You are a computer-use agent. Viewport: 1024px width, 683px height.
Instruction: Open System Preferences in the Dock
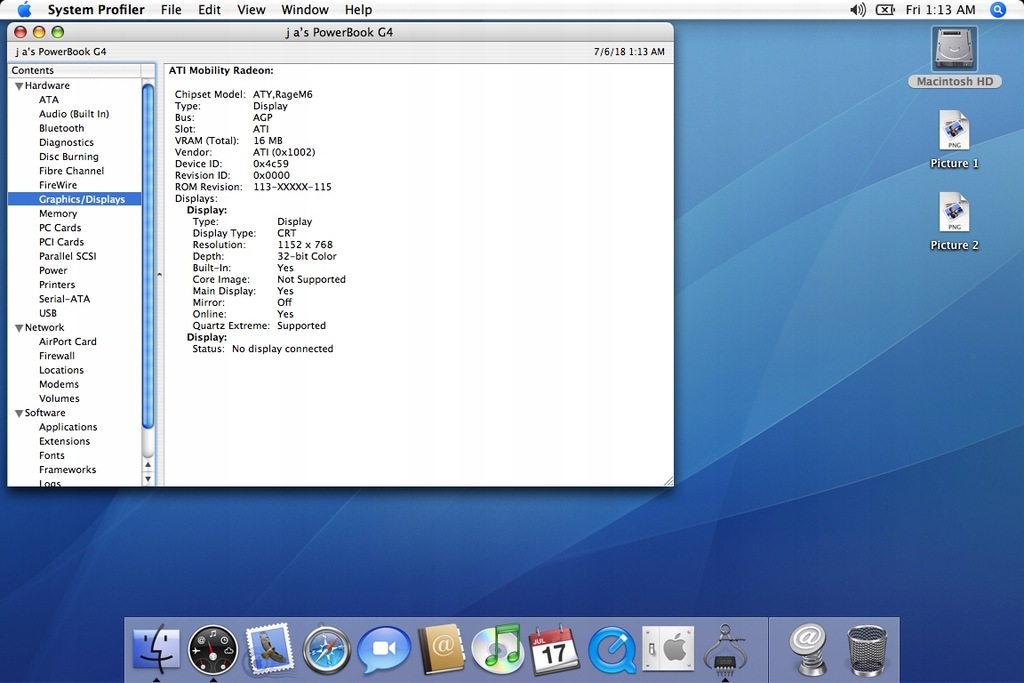click(x=668, y=648)
